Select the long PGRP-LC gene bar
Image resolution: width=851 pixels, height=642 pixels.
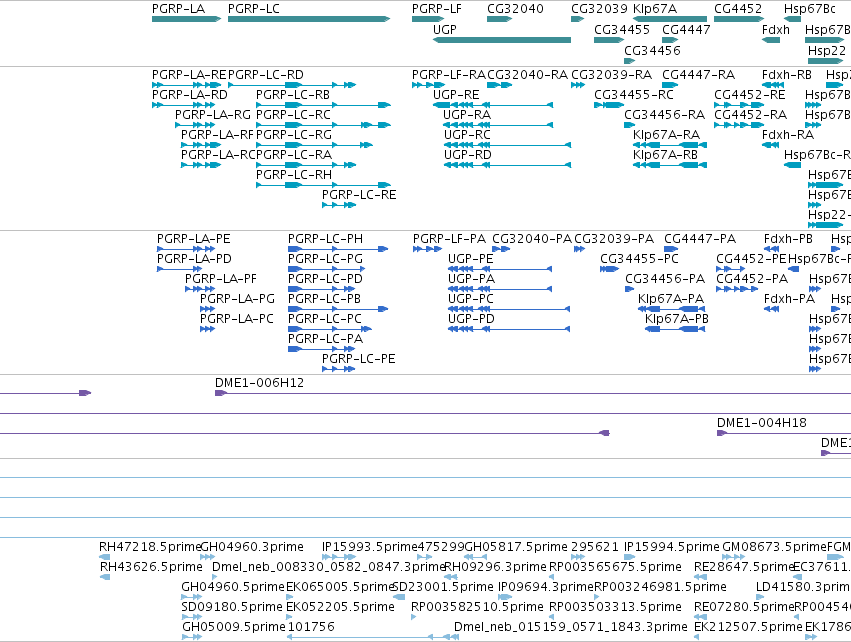click(x=309, y=19)
